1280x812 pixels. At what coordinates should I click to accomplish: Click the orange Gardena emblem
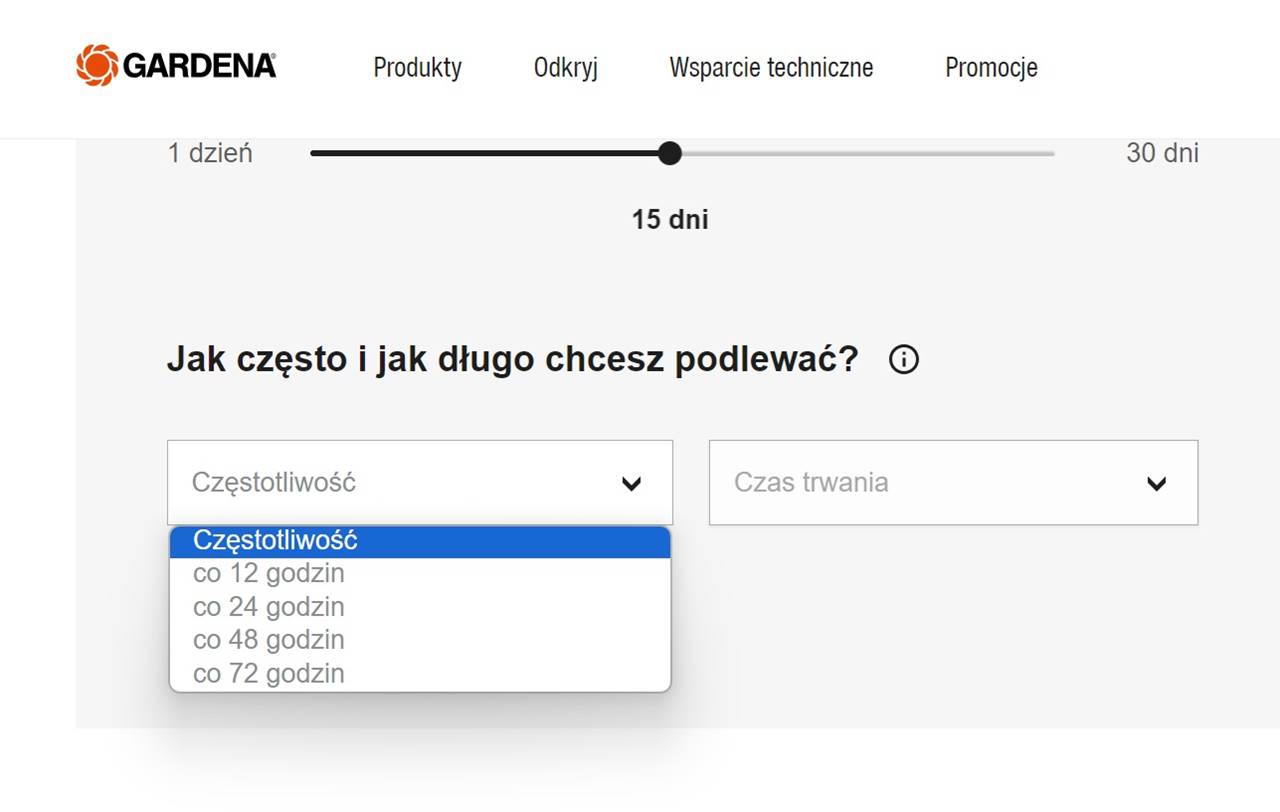coord(97,64)
